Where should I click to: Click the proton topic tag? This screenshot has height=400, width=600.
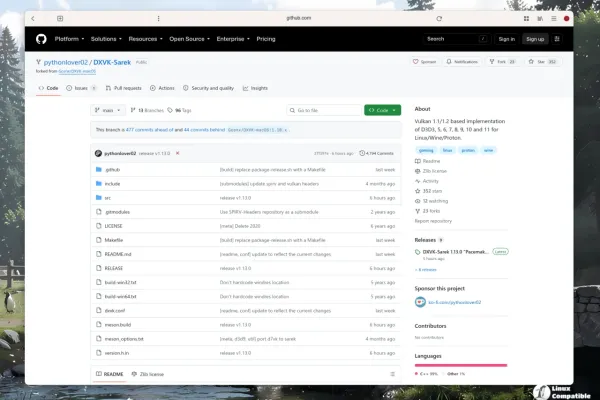[468, 150]
